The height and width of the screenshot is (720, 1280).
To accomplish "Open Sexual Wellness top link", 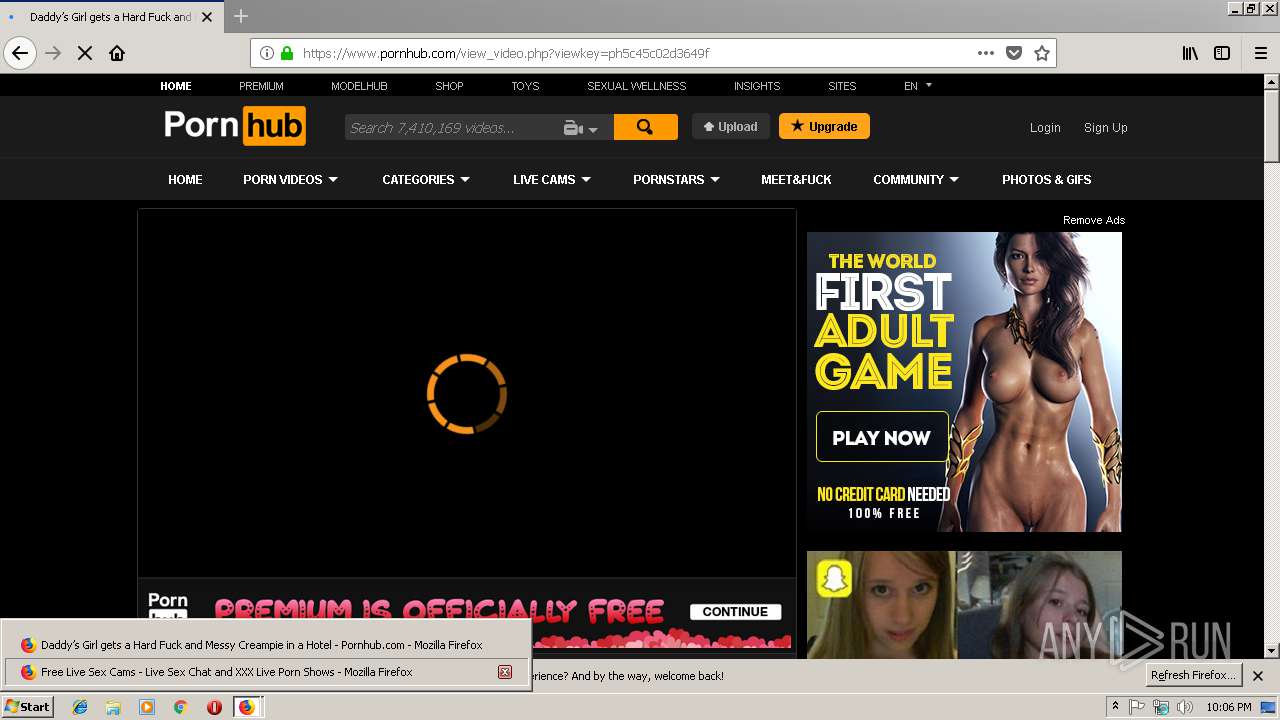I will 637,86.
